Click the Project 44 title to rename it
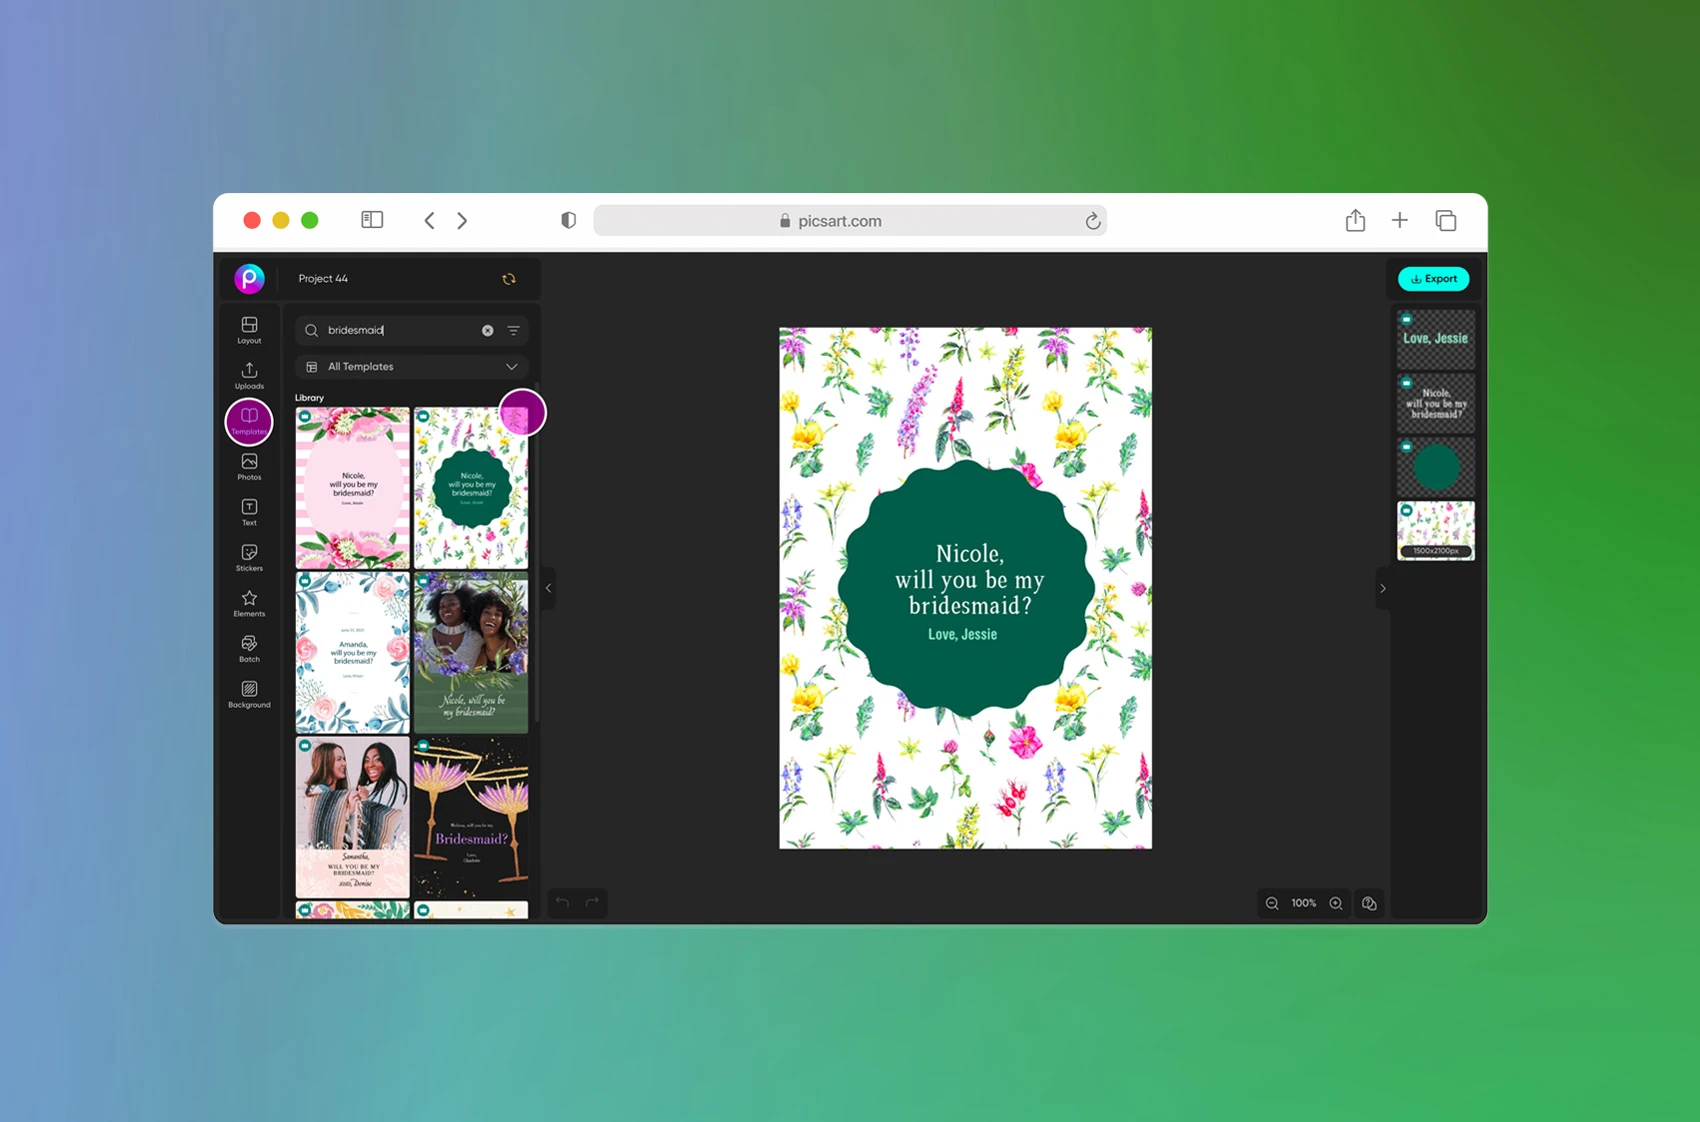This screenshot has width=1700, height=1122. pos(322,279)
